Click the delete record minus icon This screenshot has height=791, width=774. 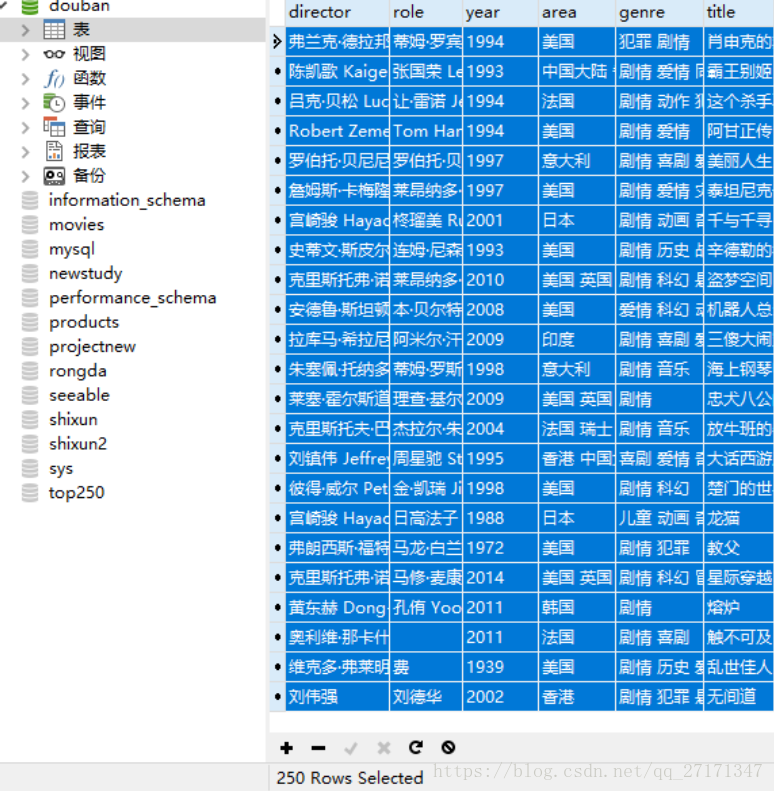point(318,748)
